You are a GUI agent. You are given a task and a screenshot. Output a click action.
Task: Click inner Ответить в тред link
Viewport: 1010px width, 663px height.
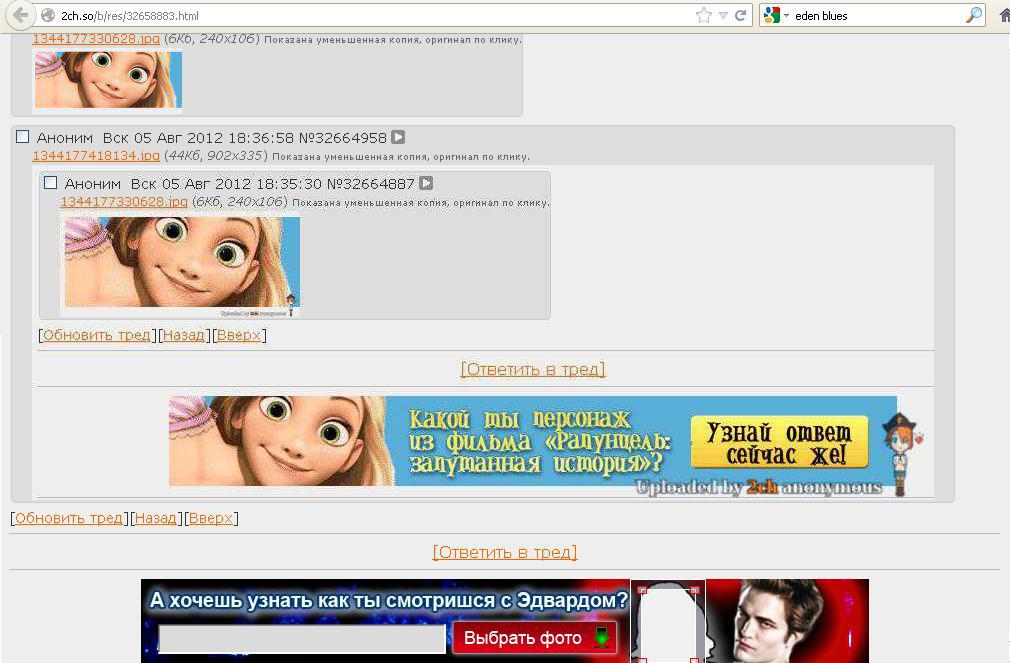[x=533, y=369]
